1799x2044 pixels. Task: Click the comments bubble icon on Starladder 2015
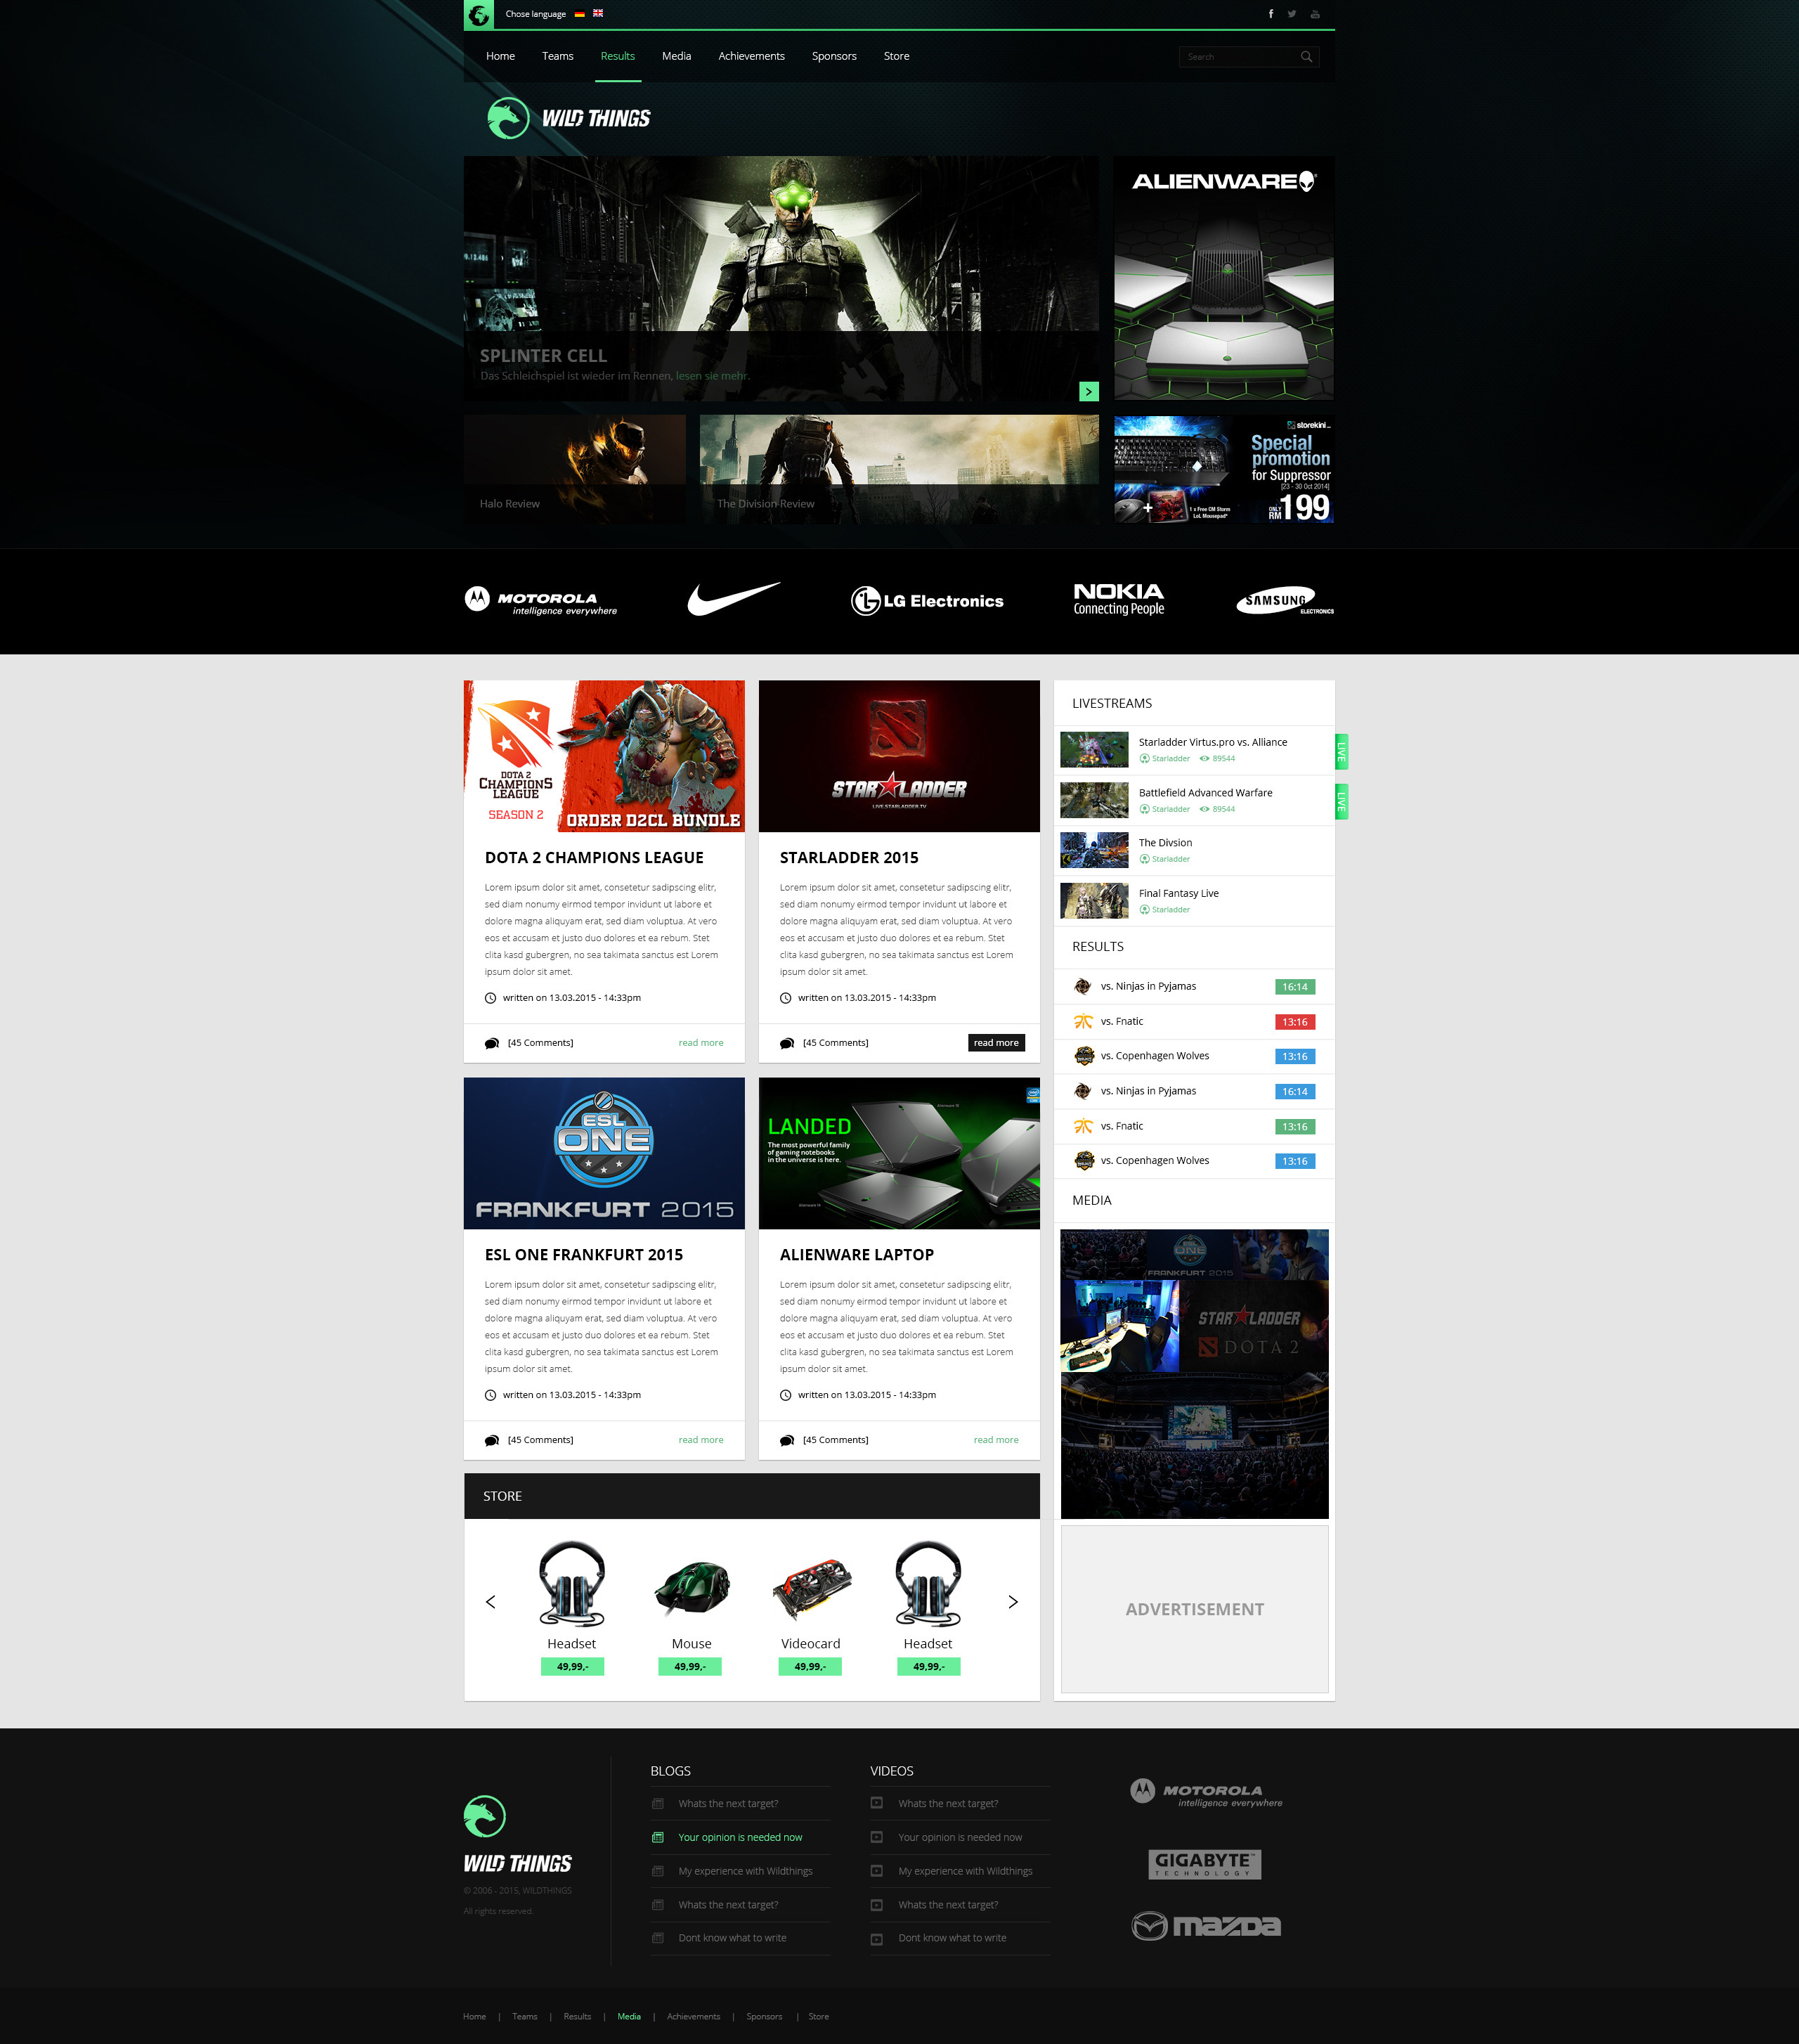(x=787, y=1043)
